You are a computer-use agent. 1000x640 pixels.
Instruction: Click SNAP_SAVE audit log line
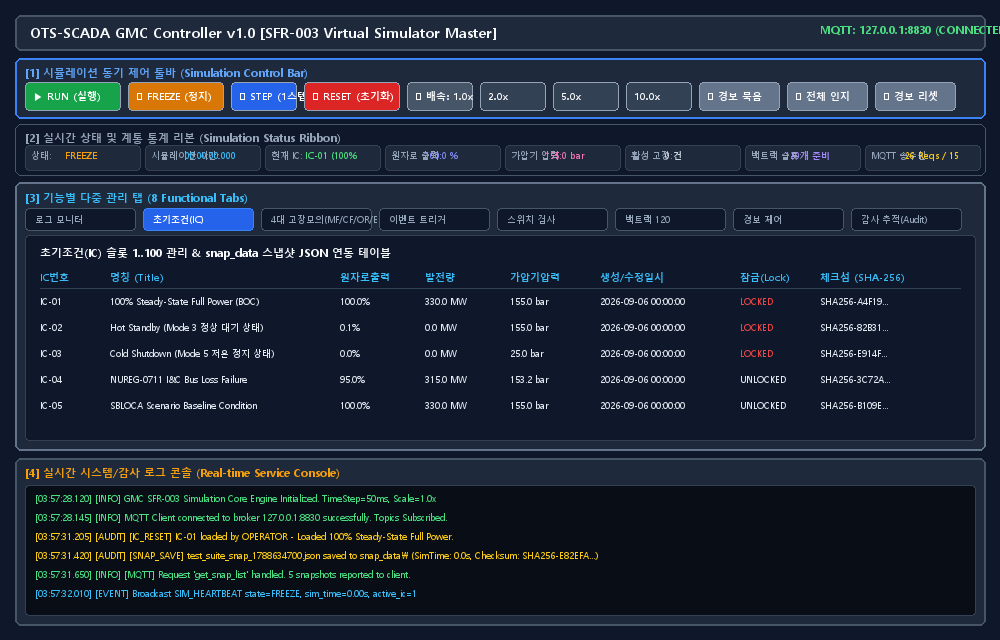click(317, 556)
